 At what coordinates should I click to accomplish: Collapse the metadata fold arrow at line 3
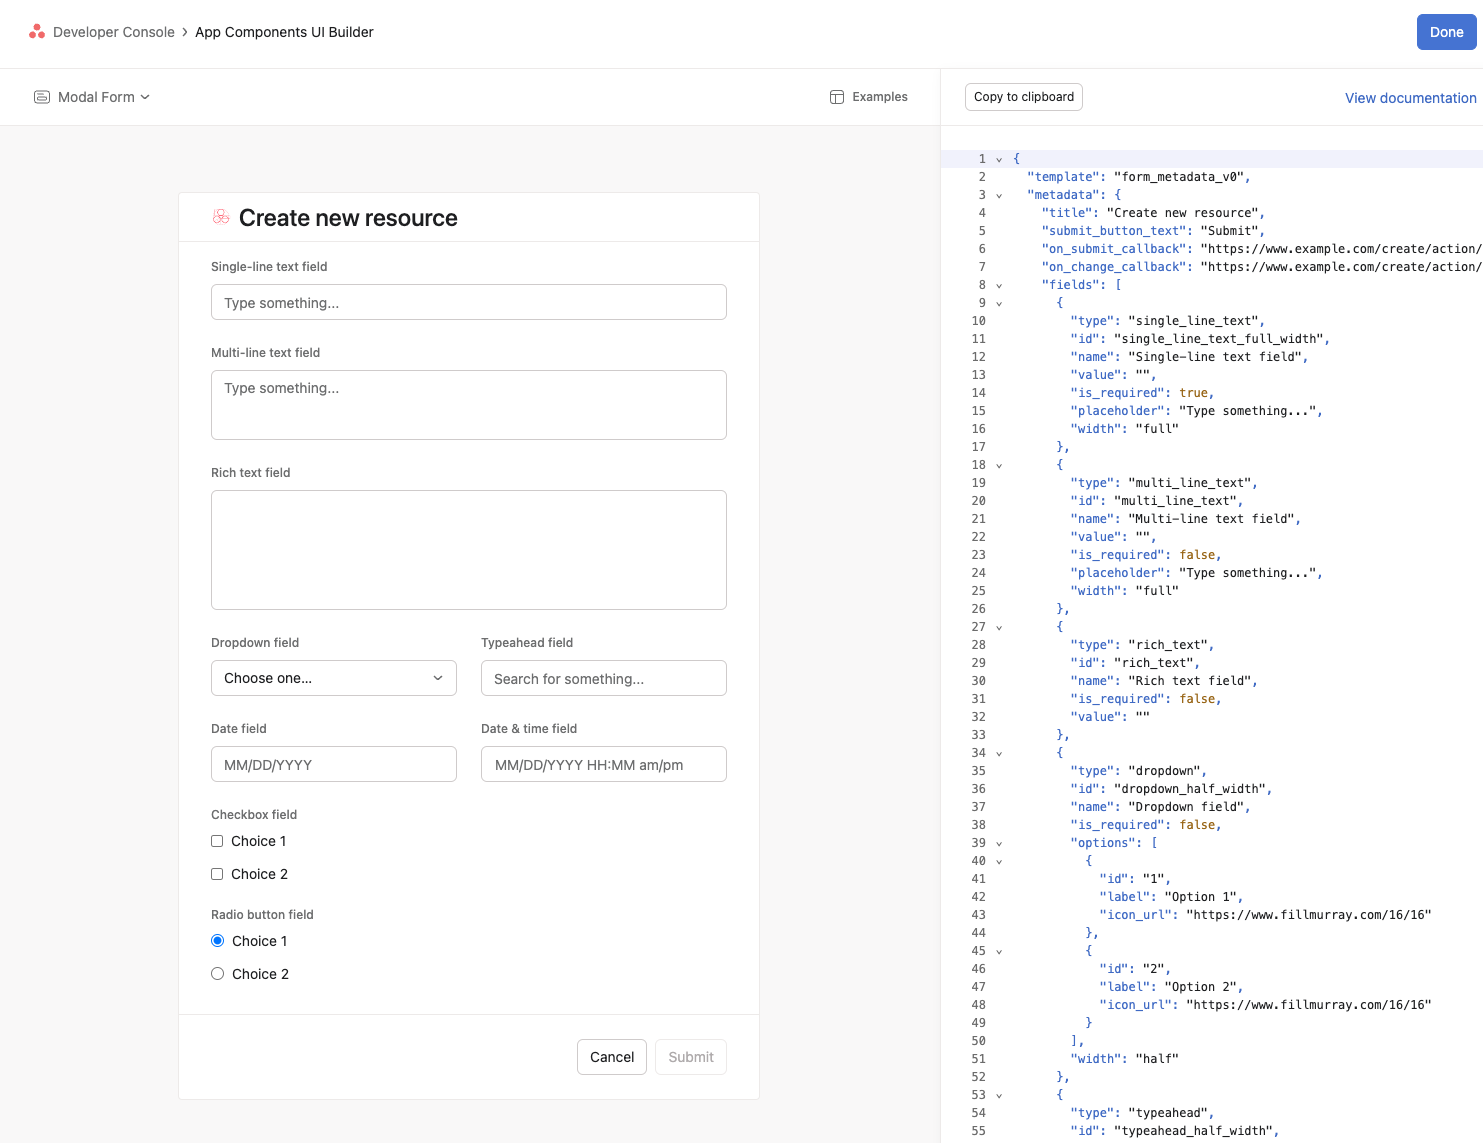pyautogui.click(x=999, y=195)
